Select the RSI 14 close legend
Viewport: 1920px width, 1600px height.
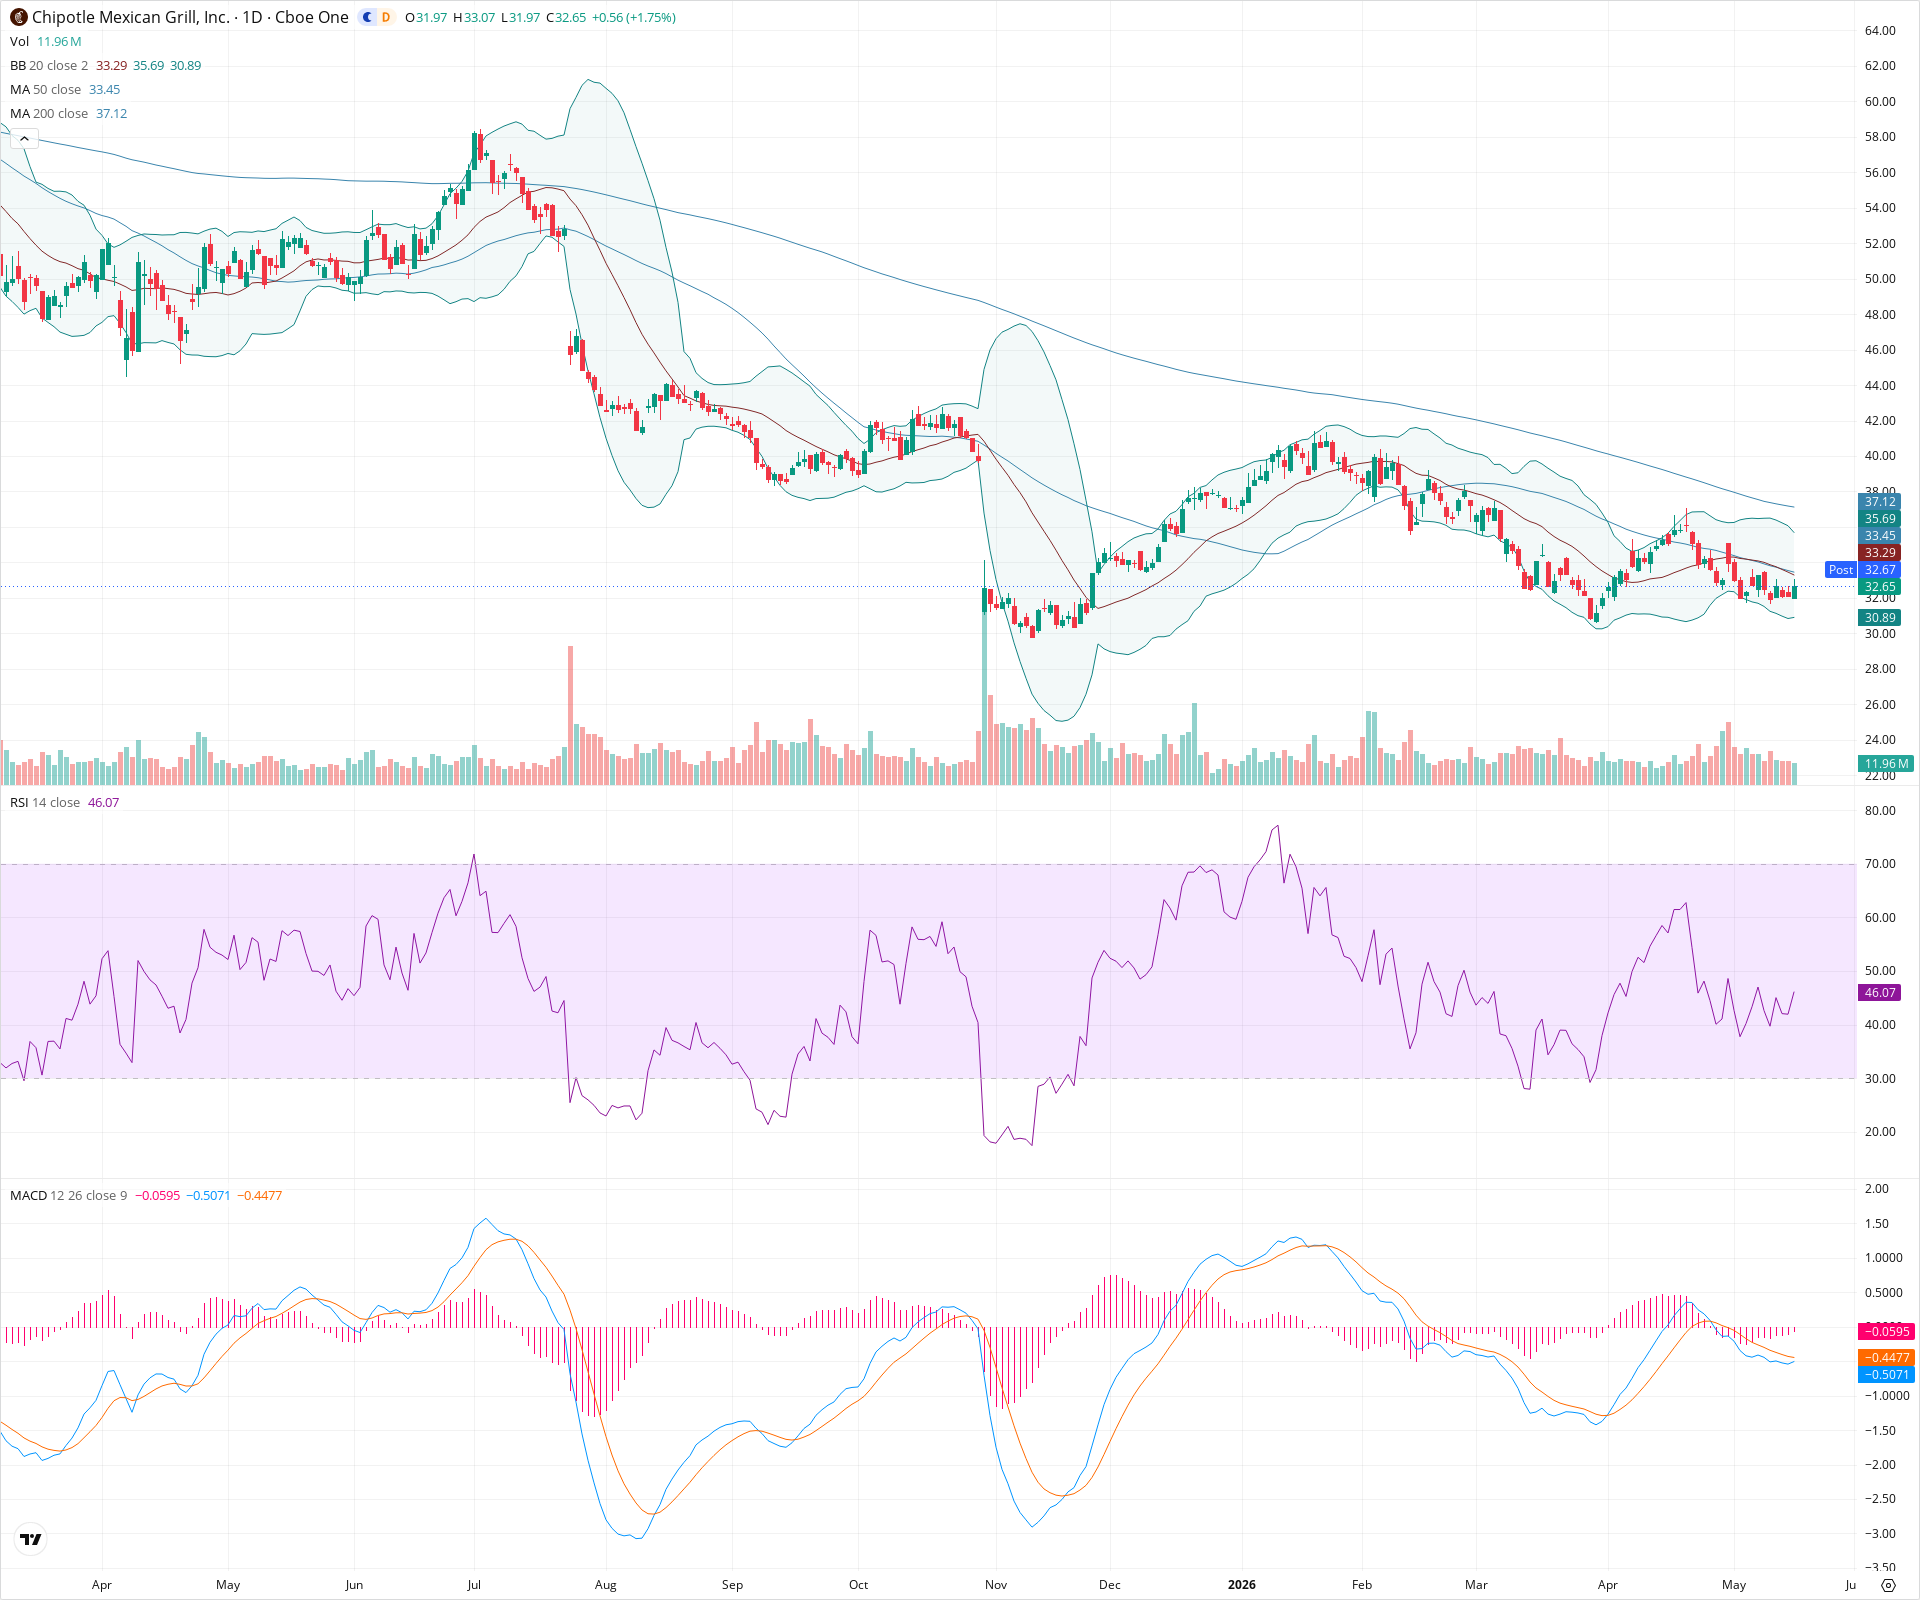coord(45,802)
